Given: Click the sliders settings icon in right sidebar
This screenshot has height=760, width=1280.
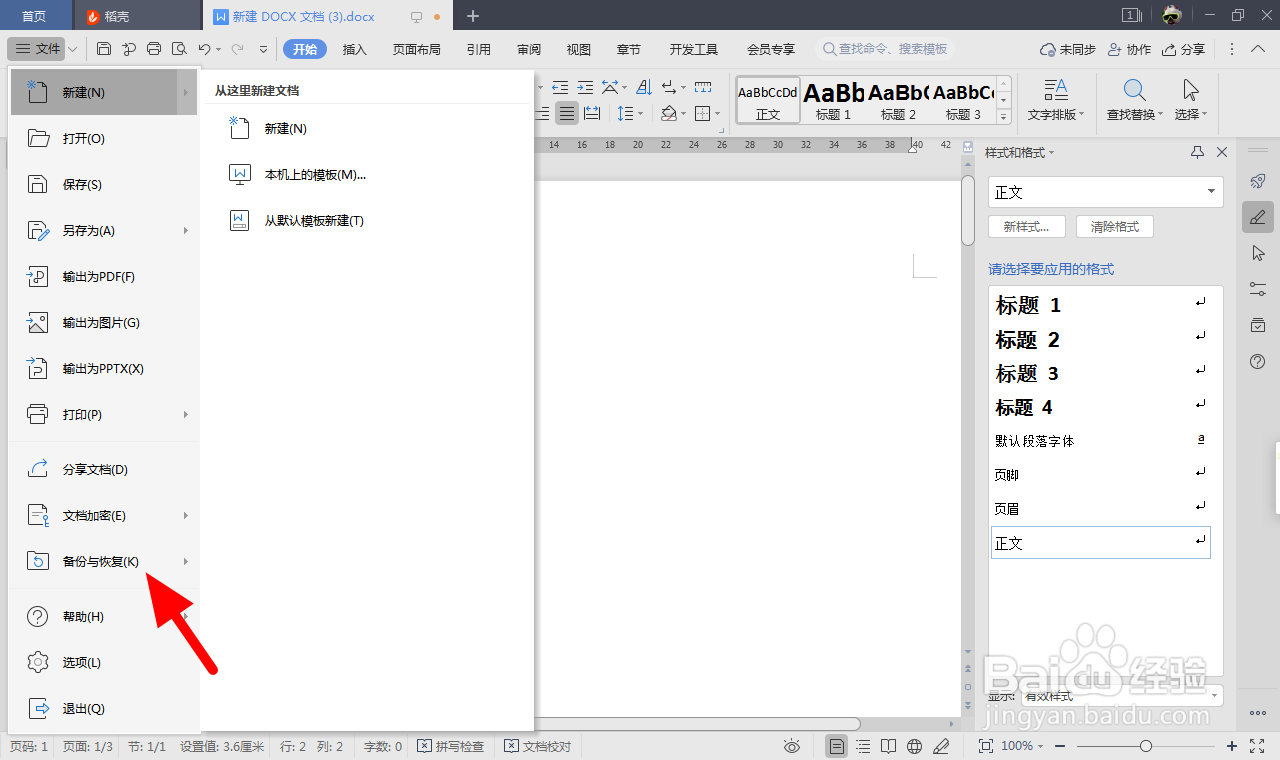Looking at the screenshot, I should tap(1258, 289).
